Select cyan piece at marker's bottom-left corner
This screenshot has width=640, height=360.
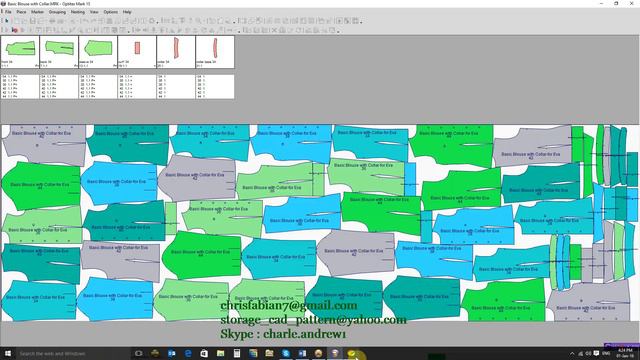pos(39,300)
